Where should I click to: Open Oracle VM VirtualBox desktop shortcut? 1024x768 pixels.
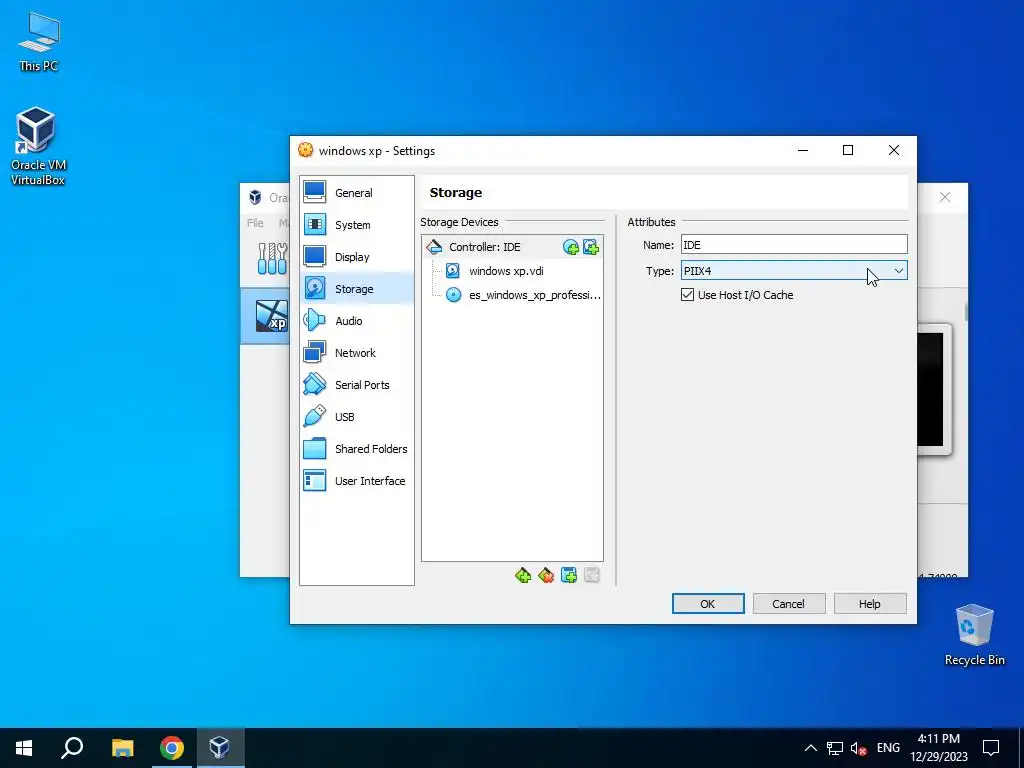tap(37, 146)
